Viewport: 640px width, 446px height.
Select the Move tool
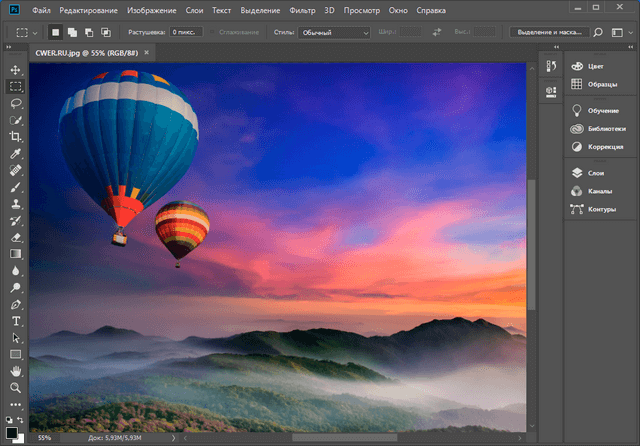[16, 71]
